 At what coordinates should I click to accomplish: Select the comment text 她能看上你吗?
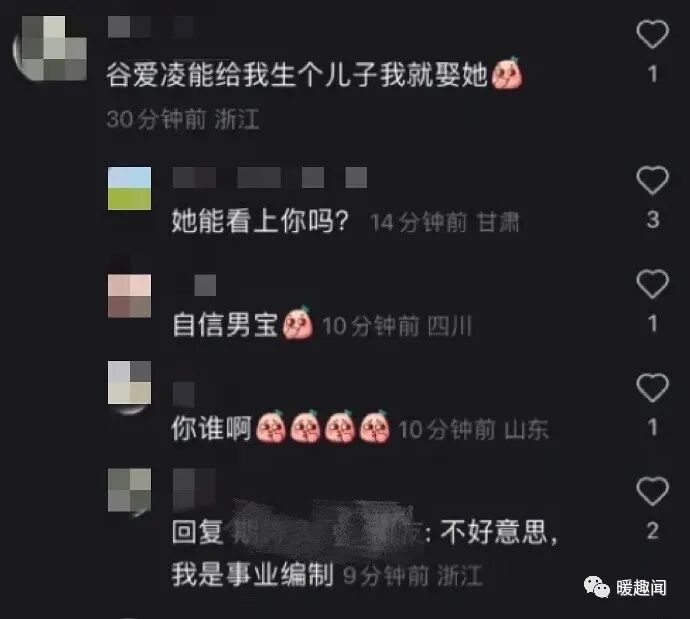pyautogui.click(x=260, y=220)
